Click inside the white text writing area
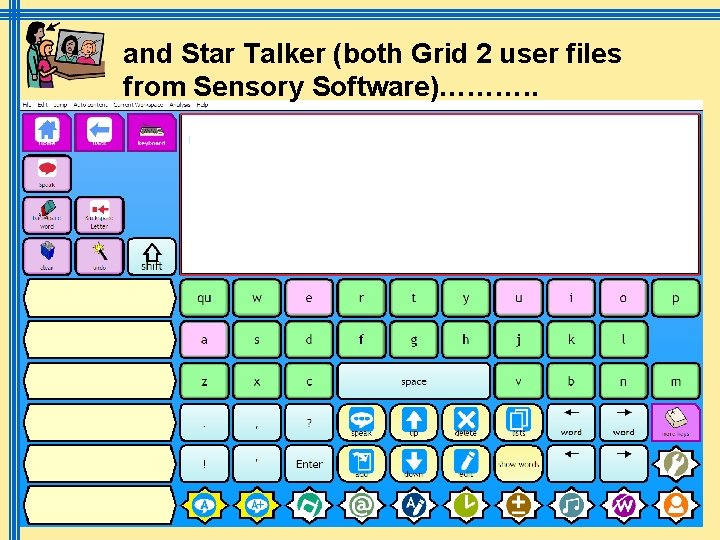The width and height of the screenshot is (720, 540). point(440,194)
